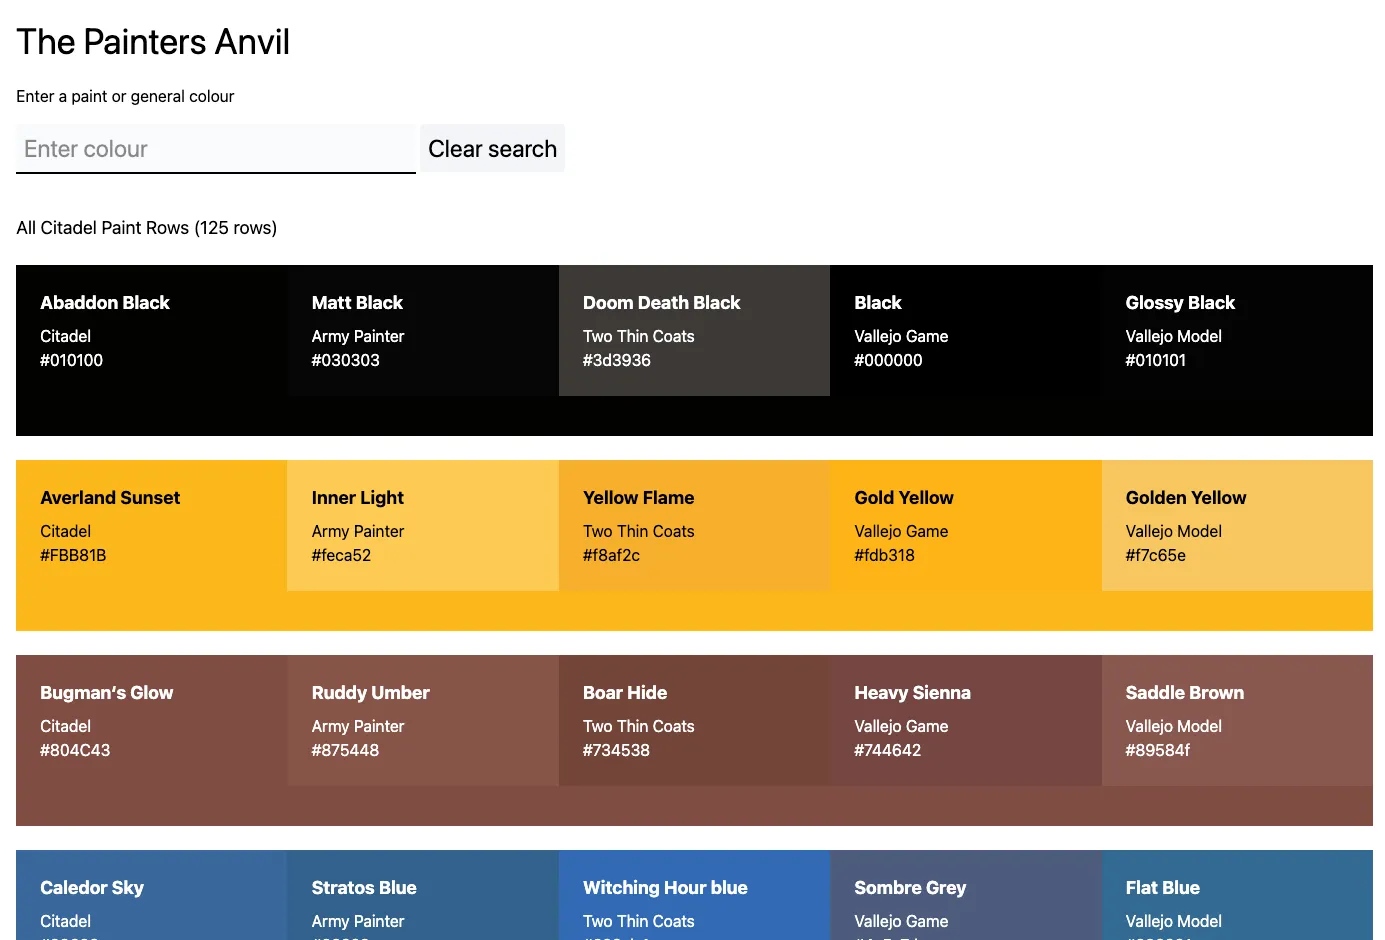
Task: Pick the Heavy Sienna swatch
Action: pyautogui.click(x=965, y=721)
